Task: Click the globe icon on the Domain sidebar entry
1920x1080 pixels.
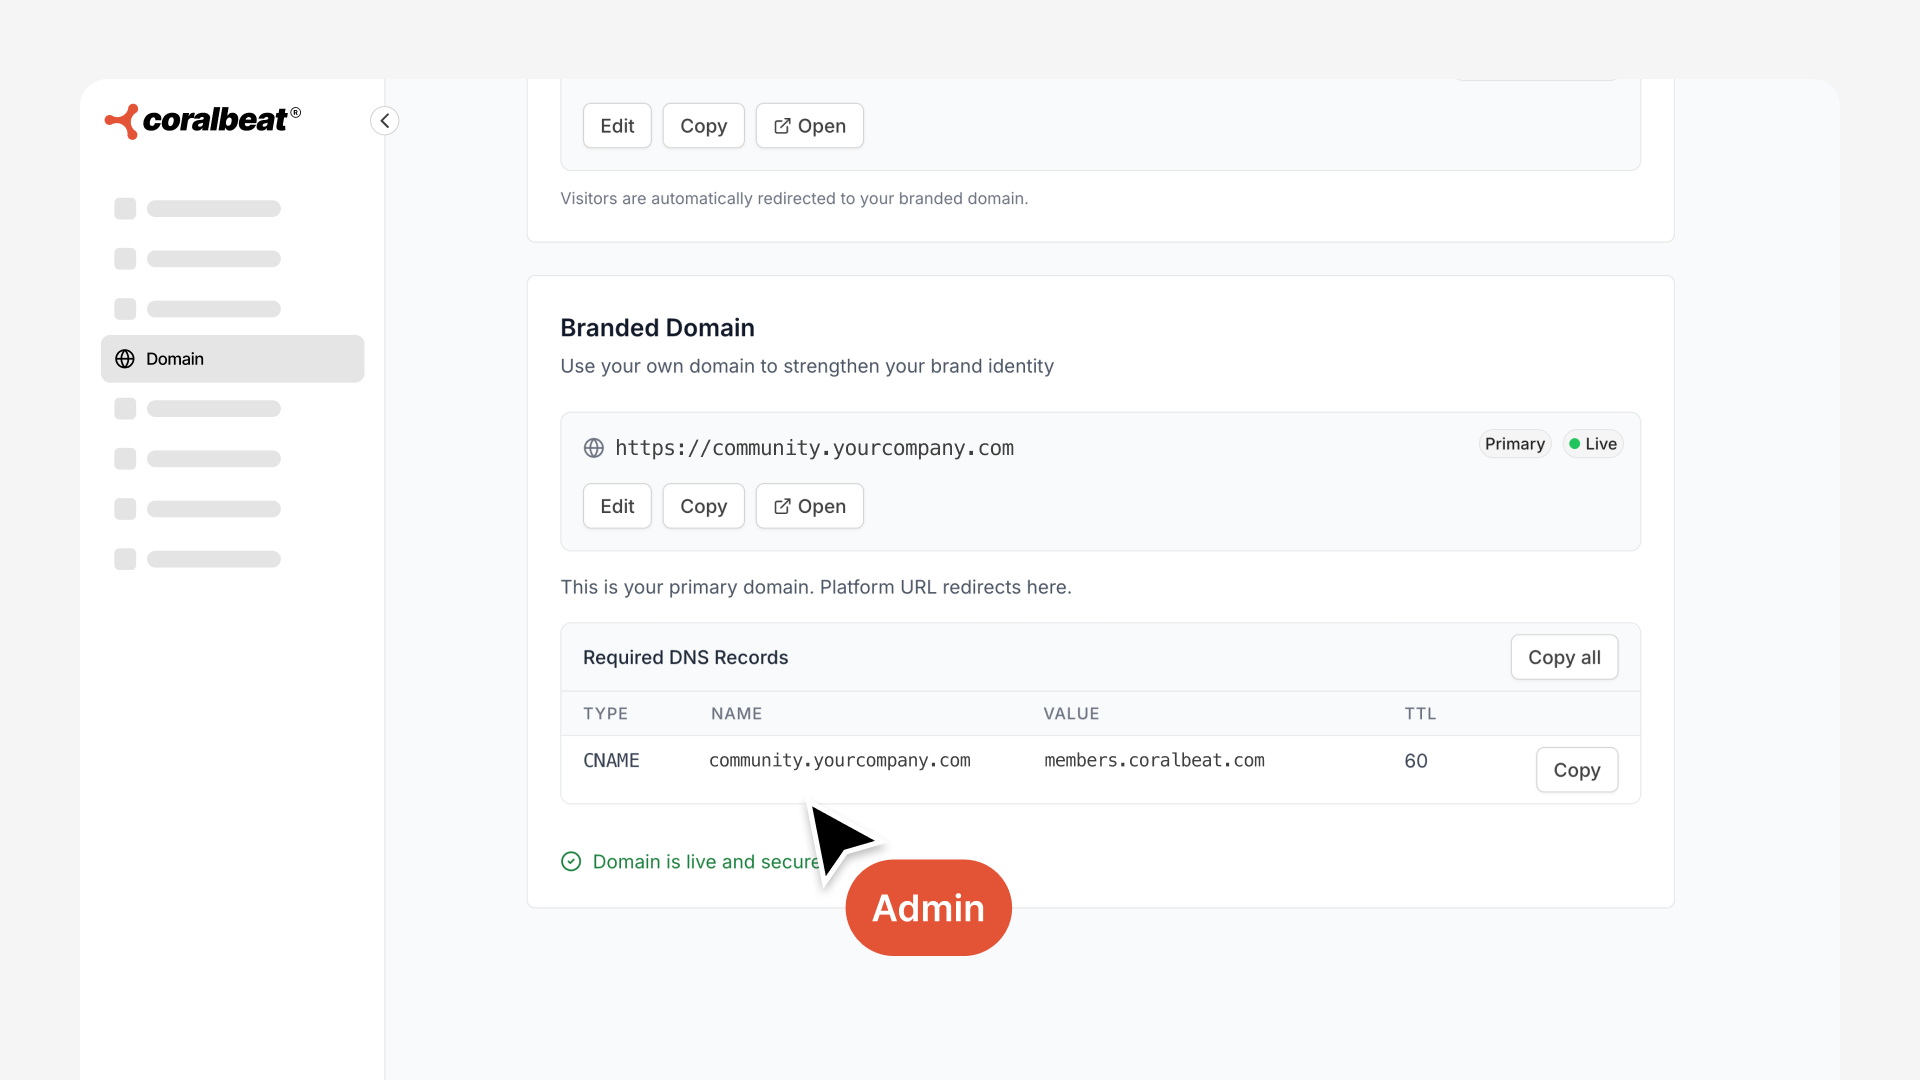Action: [x=125, y=359]
